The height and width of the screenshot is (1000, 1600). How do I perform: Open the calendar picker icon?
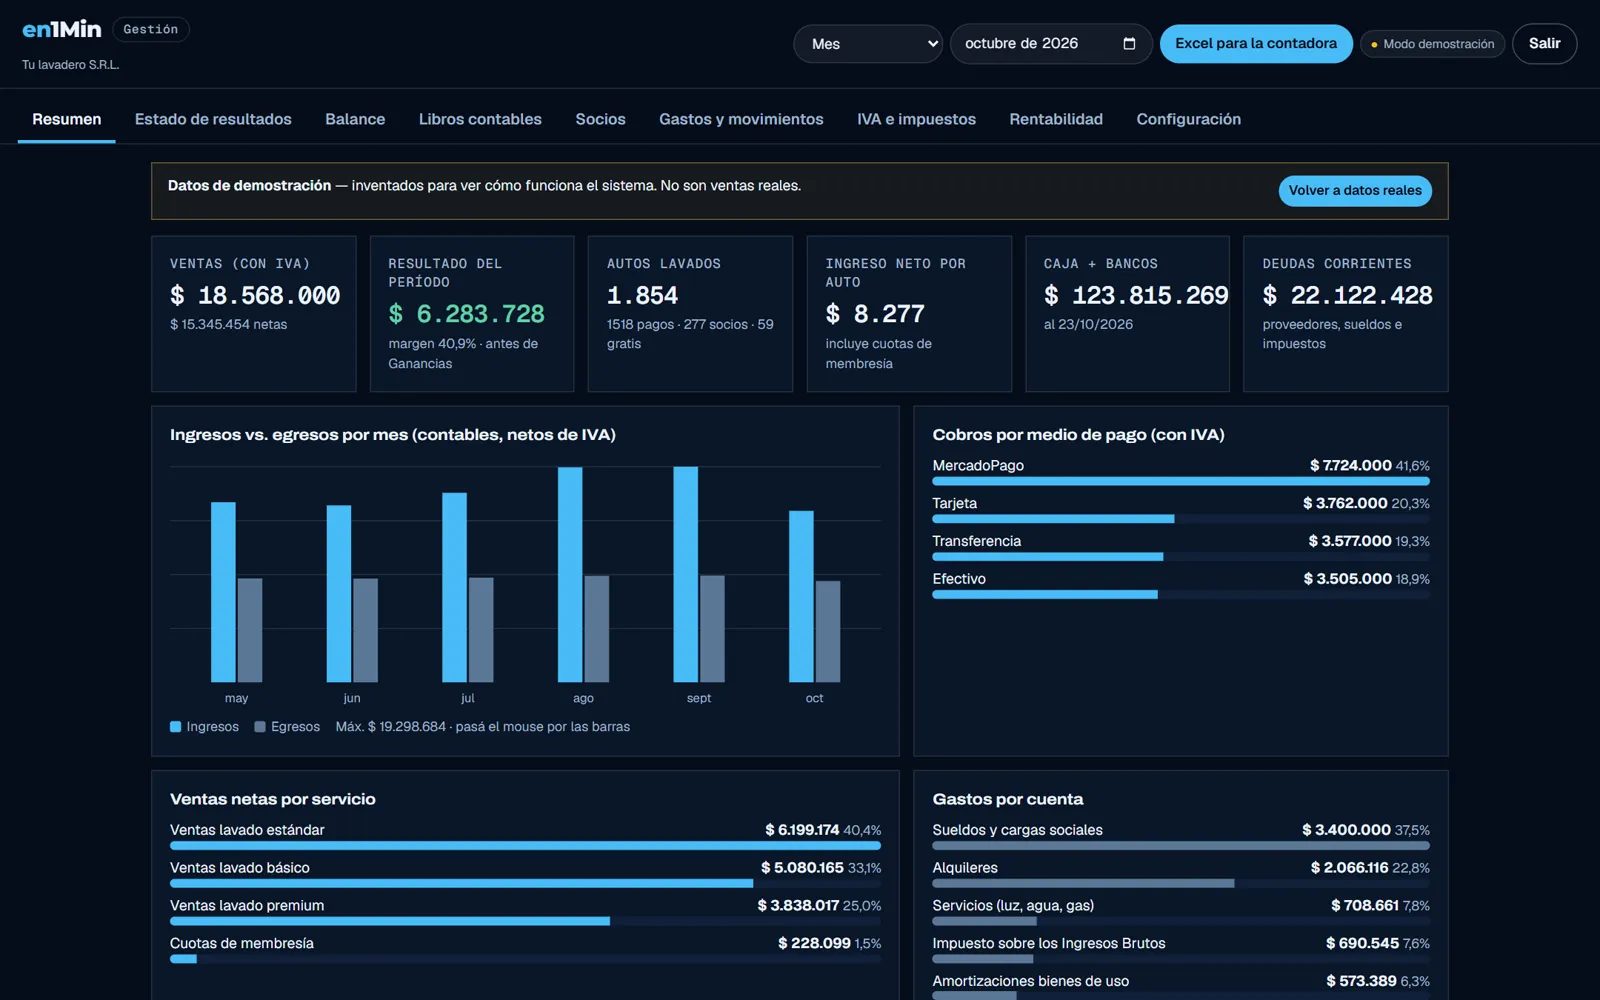tap(1129, 44)
